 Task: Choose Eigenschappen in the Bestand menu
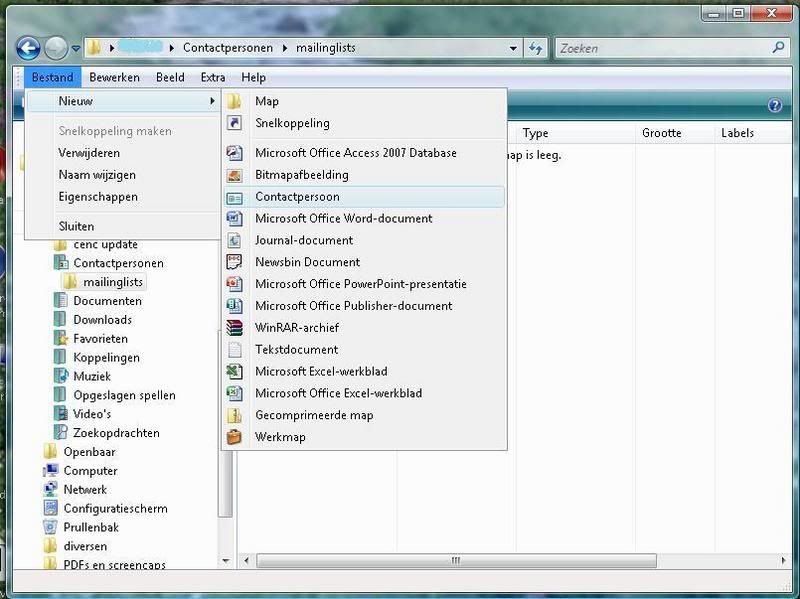pyautogui.click(x=98, y=197)
